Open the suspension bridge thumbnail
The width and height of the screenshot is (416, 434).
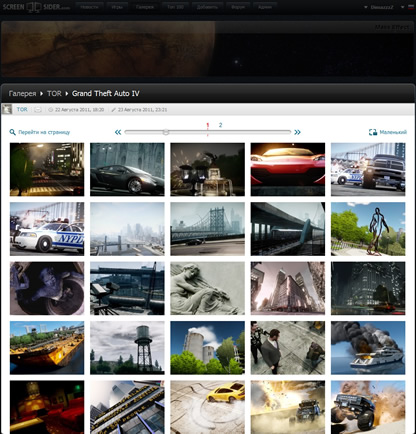click(x=207, y=229)
